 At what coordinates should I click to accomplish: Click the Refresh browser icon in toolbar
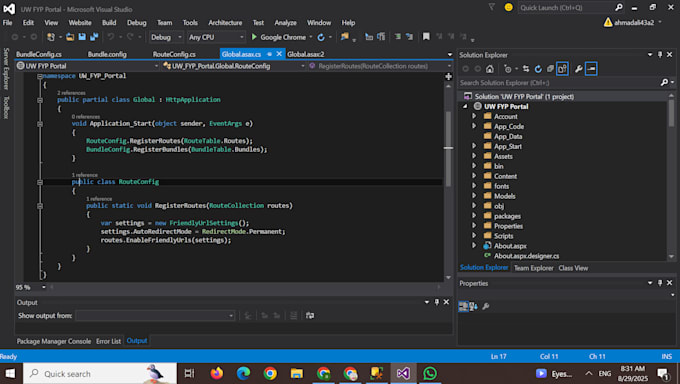(x=321, y=37)
